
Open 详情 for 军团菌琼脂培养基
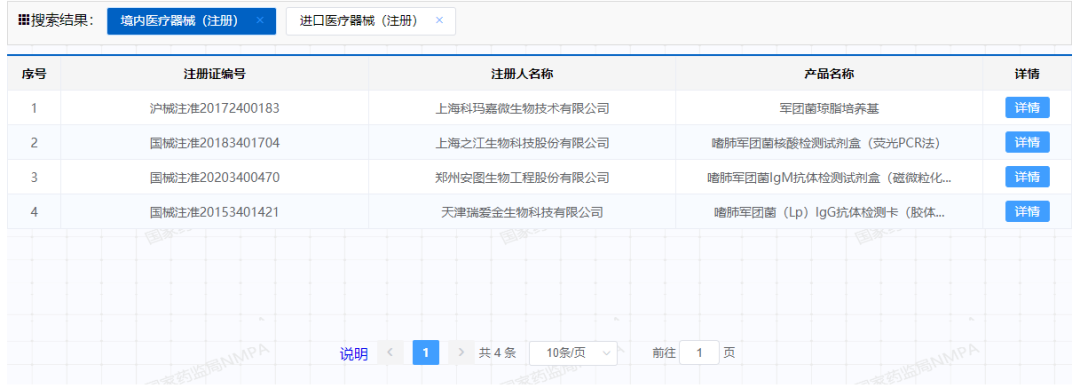tap(1027, 108)
